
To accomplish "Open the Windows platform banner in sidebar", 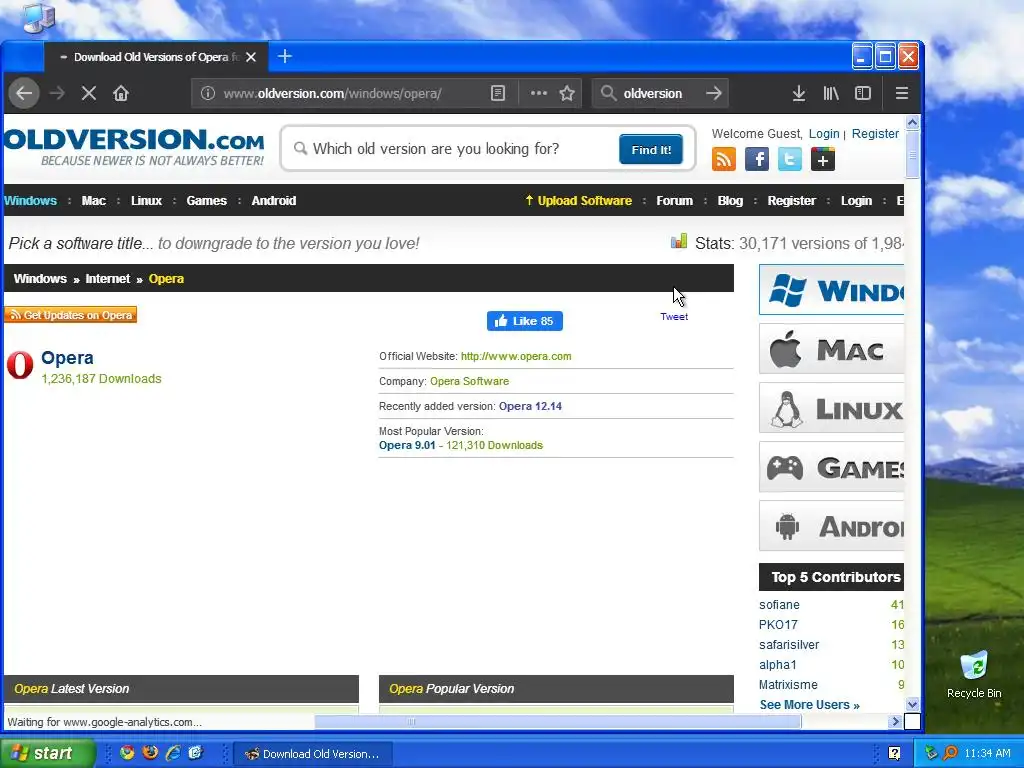I will pyautogui.click(x=831, y=290).
